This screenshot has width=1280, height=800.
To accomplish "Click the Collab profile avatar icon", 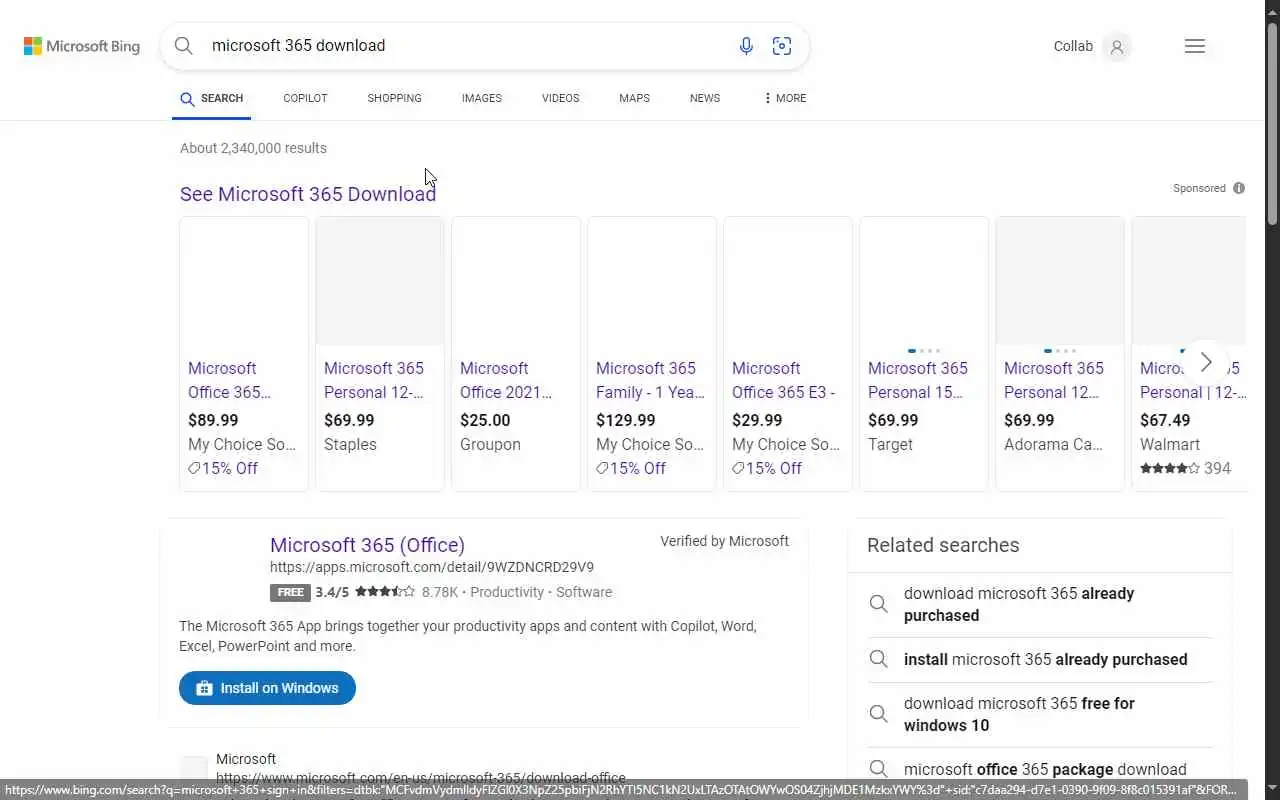I will [x=1116, y=46].
